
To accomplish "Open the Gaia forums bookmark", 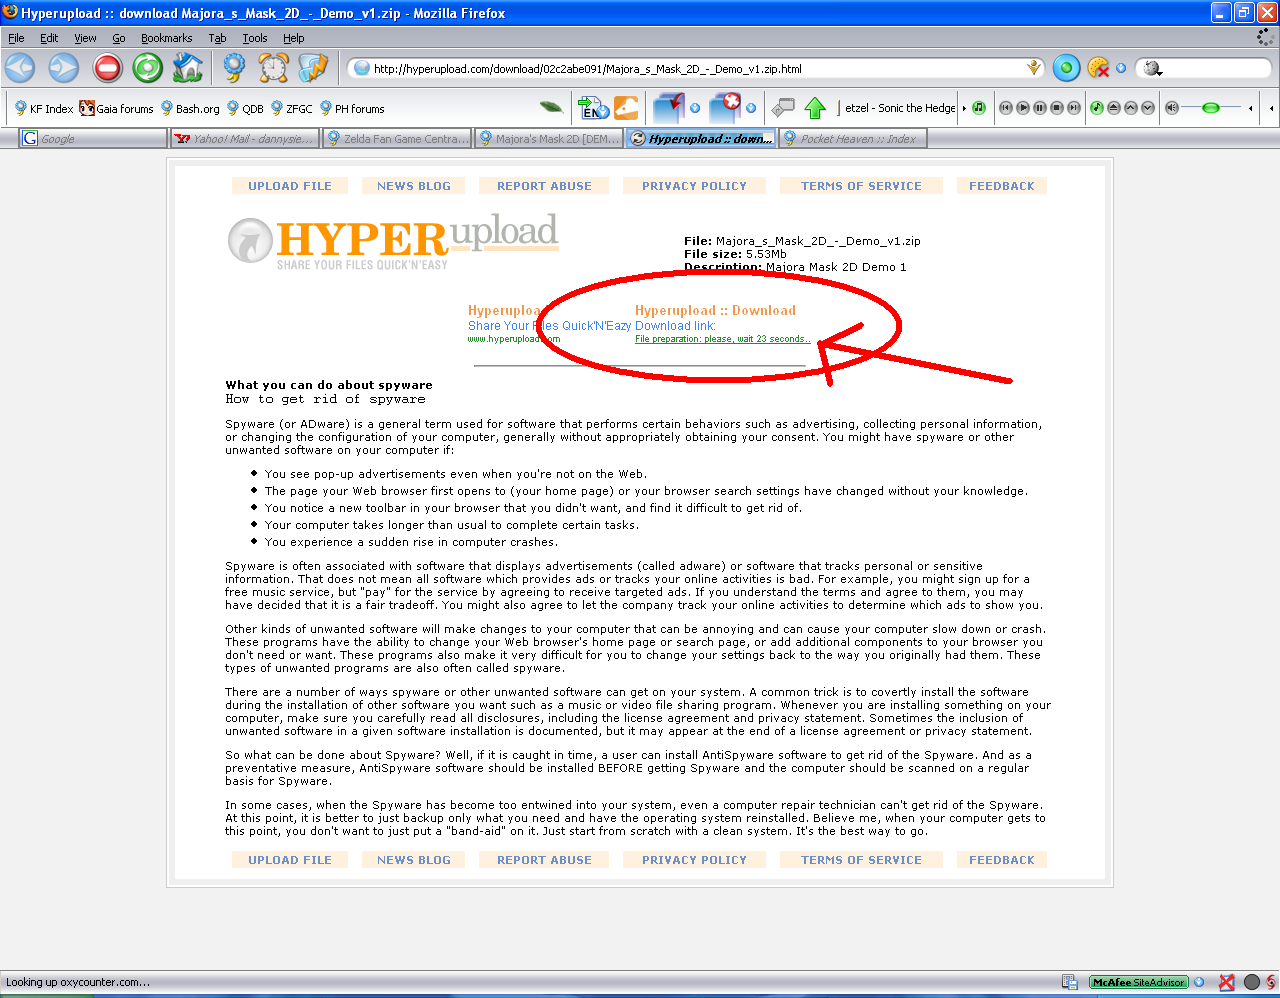I will click(x=116, y=108).
